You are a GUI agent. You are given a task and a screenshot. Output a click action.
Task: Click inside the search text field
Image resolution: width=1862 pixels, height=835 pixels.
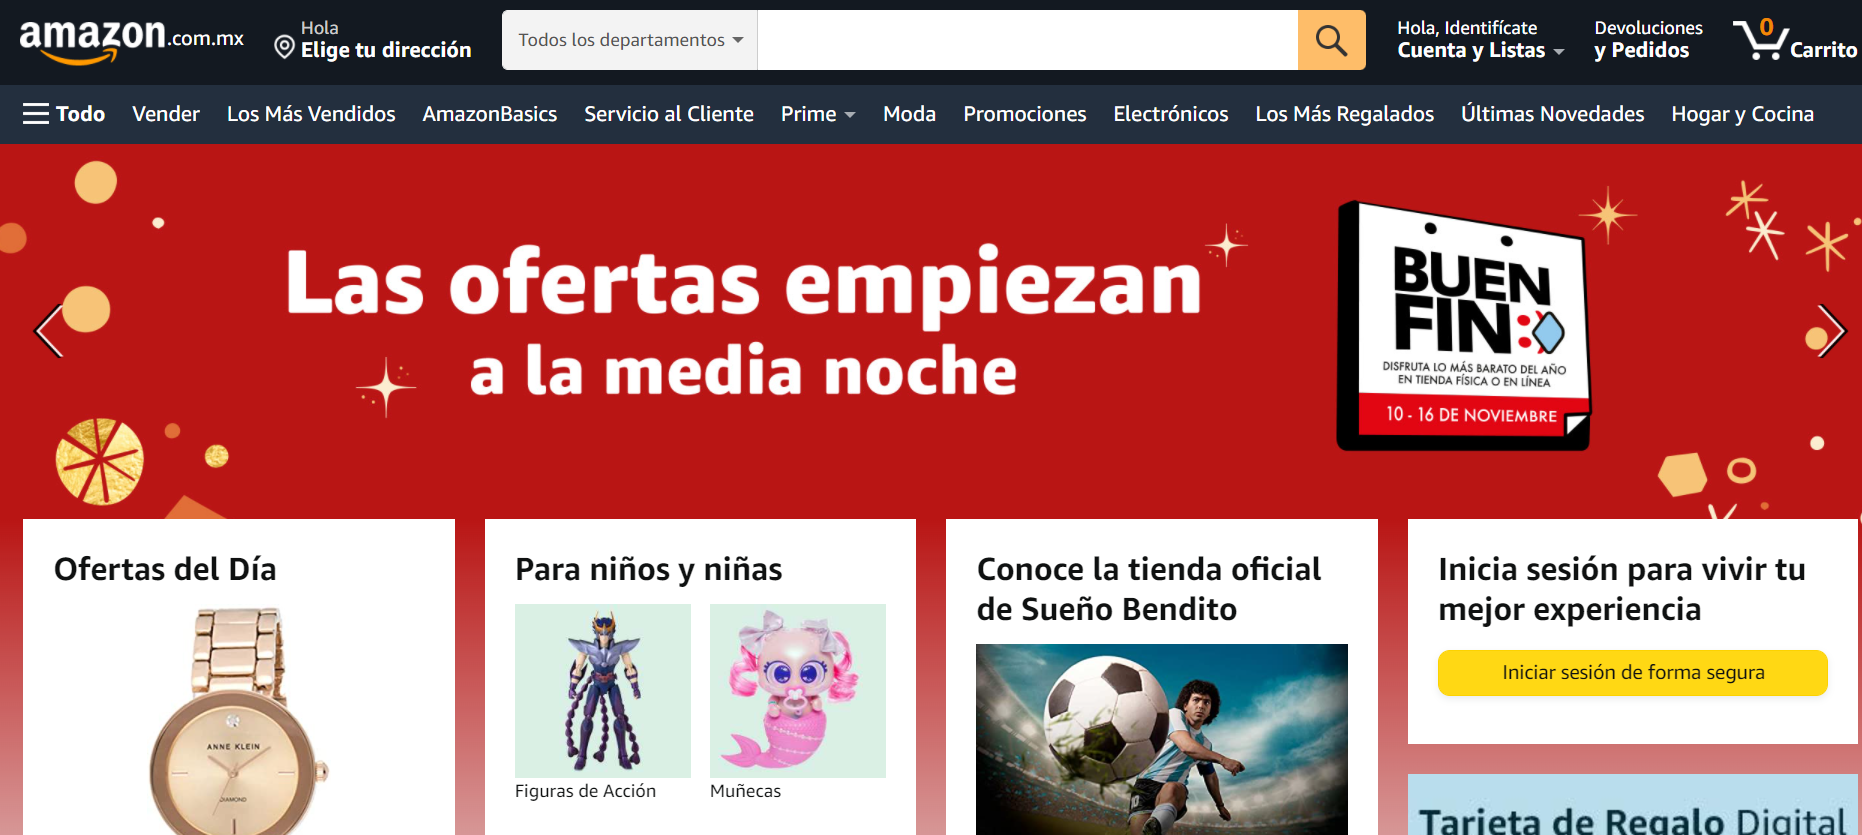pyautogui.click(x=1028, y=40)
